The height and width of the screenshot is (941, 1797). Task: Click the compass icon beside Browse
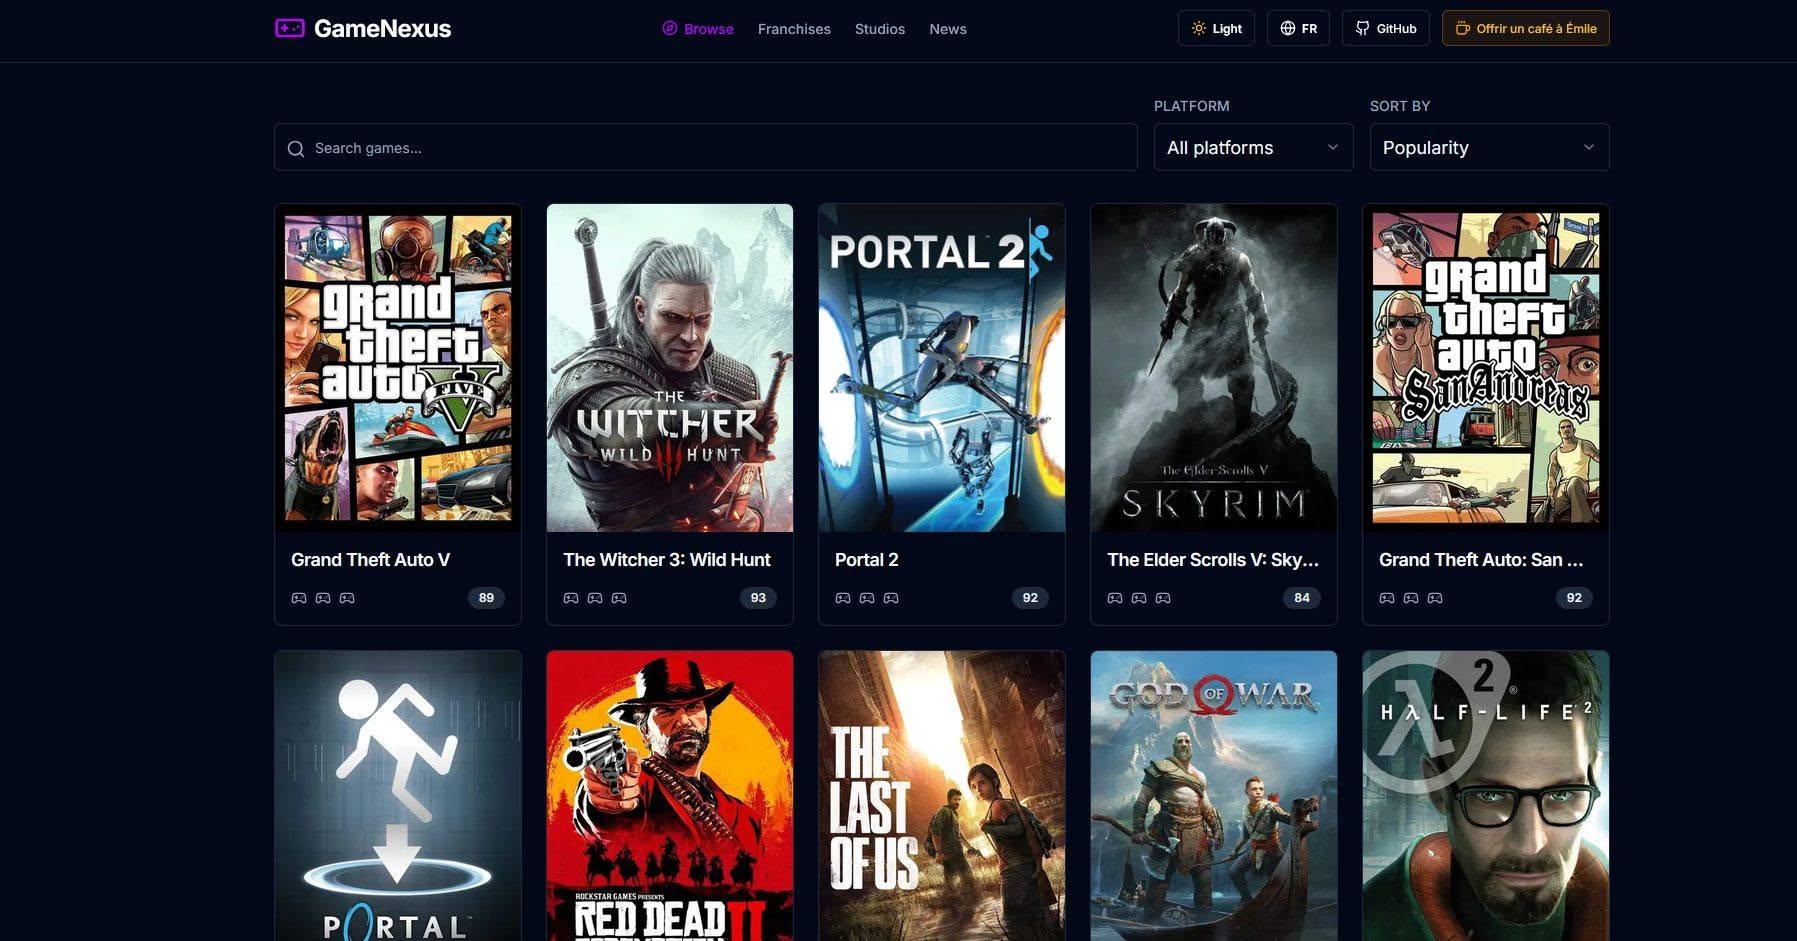670,29
